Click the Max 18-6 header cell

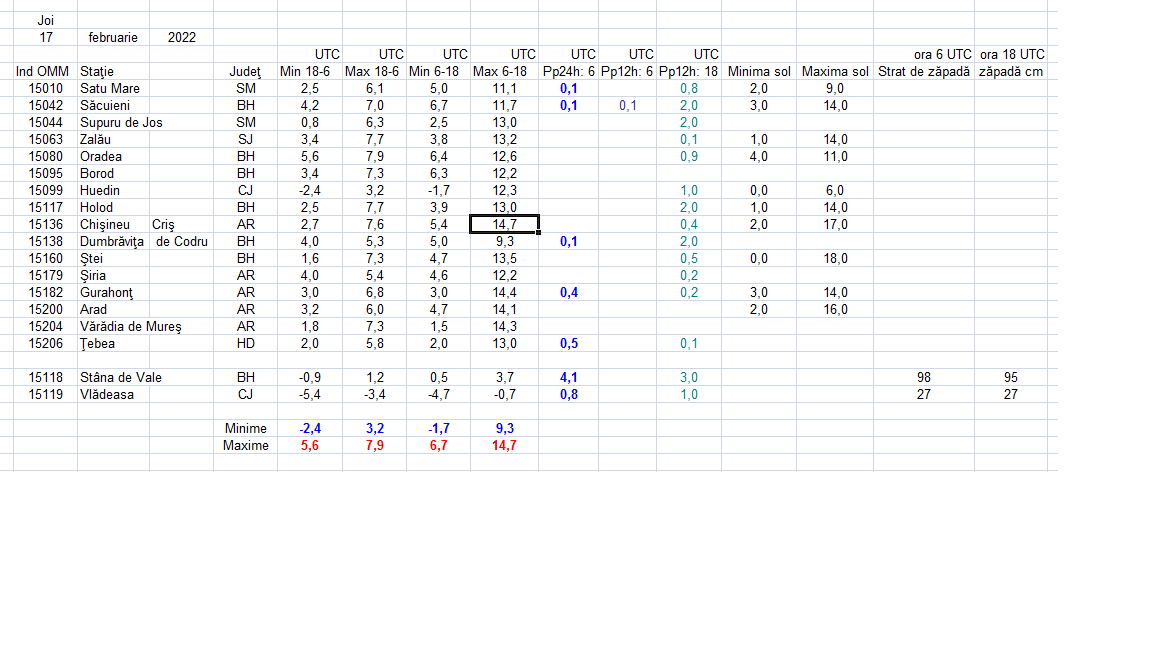point(372,71)
